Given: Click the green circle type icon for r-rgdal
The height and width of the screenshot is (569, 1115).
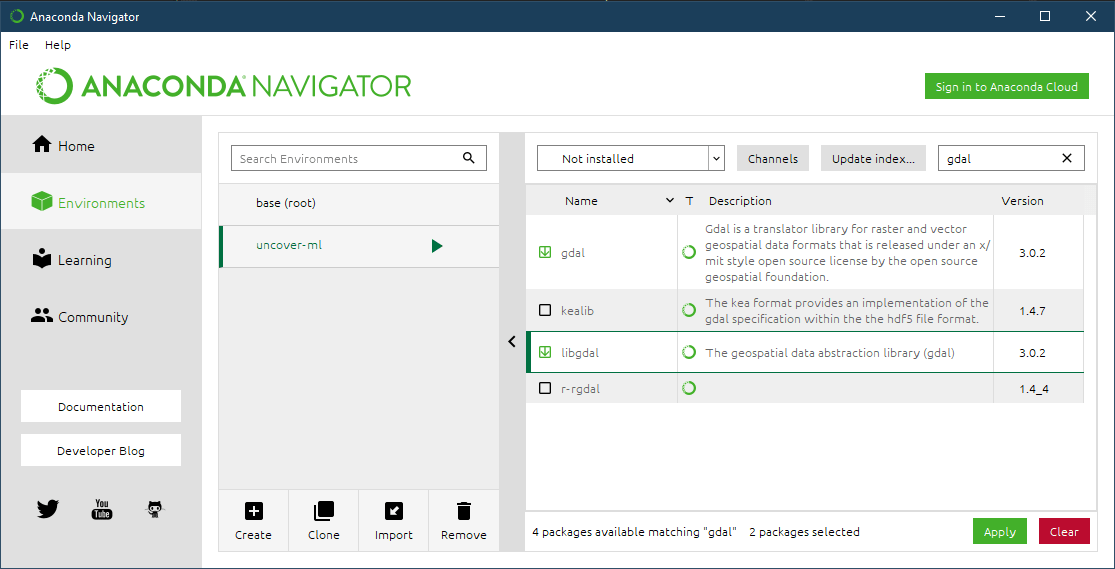Looking at the screenshot, I should click(688, 388).
